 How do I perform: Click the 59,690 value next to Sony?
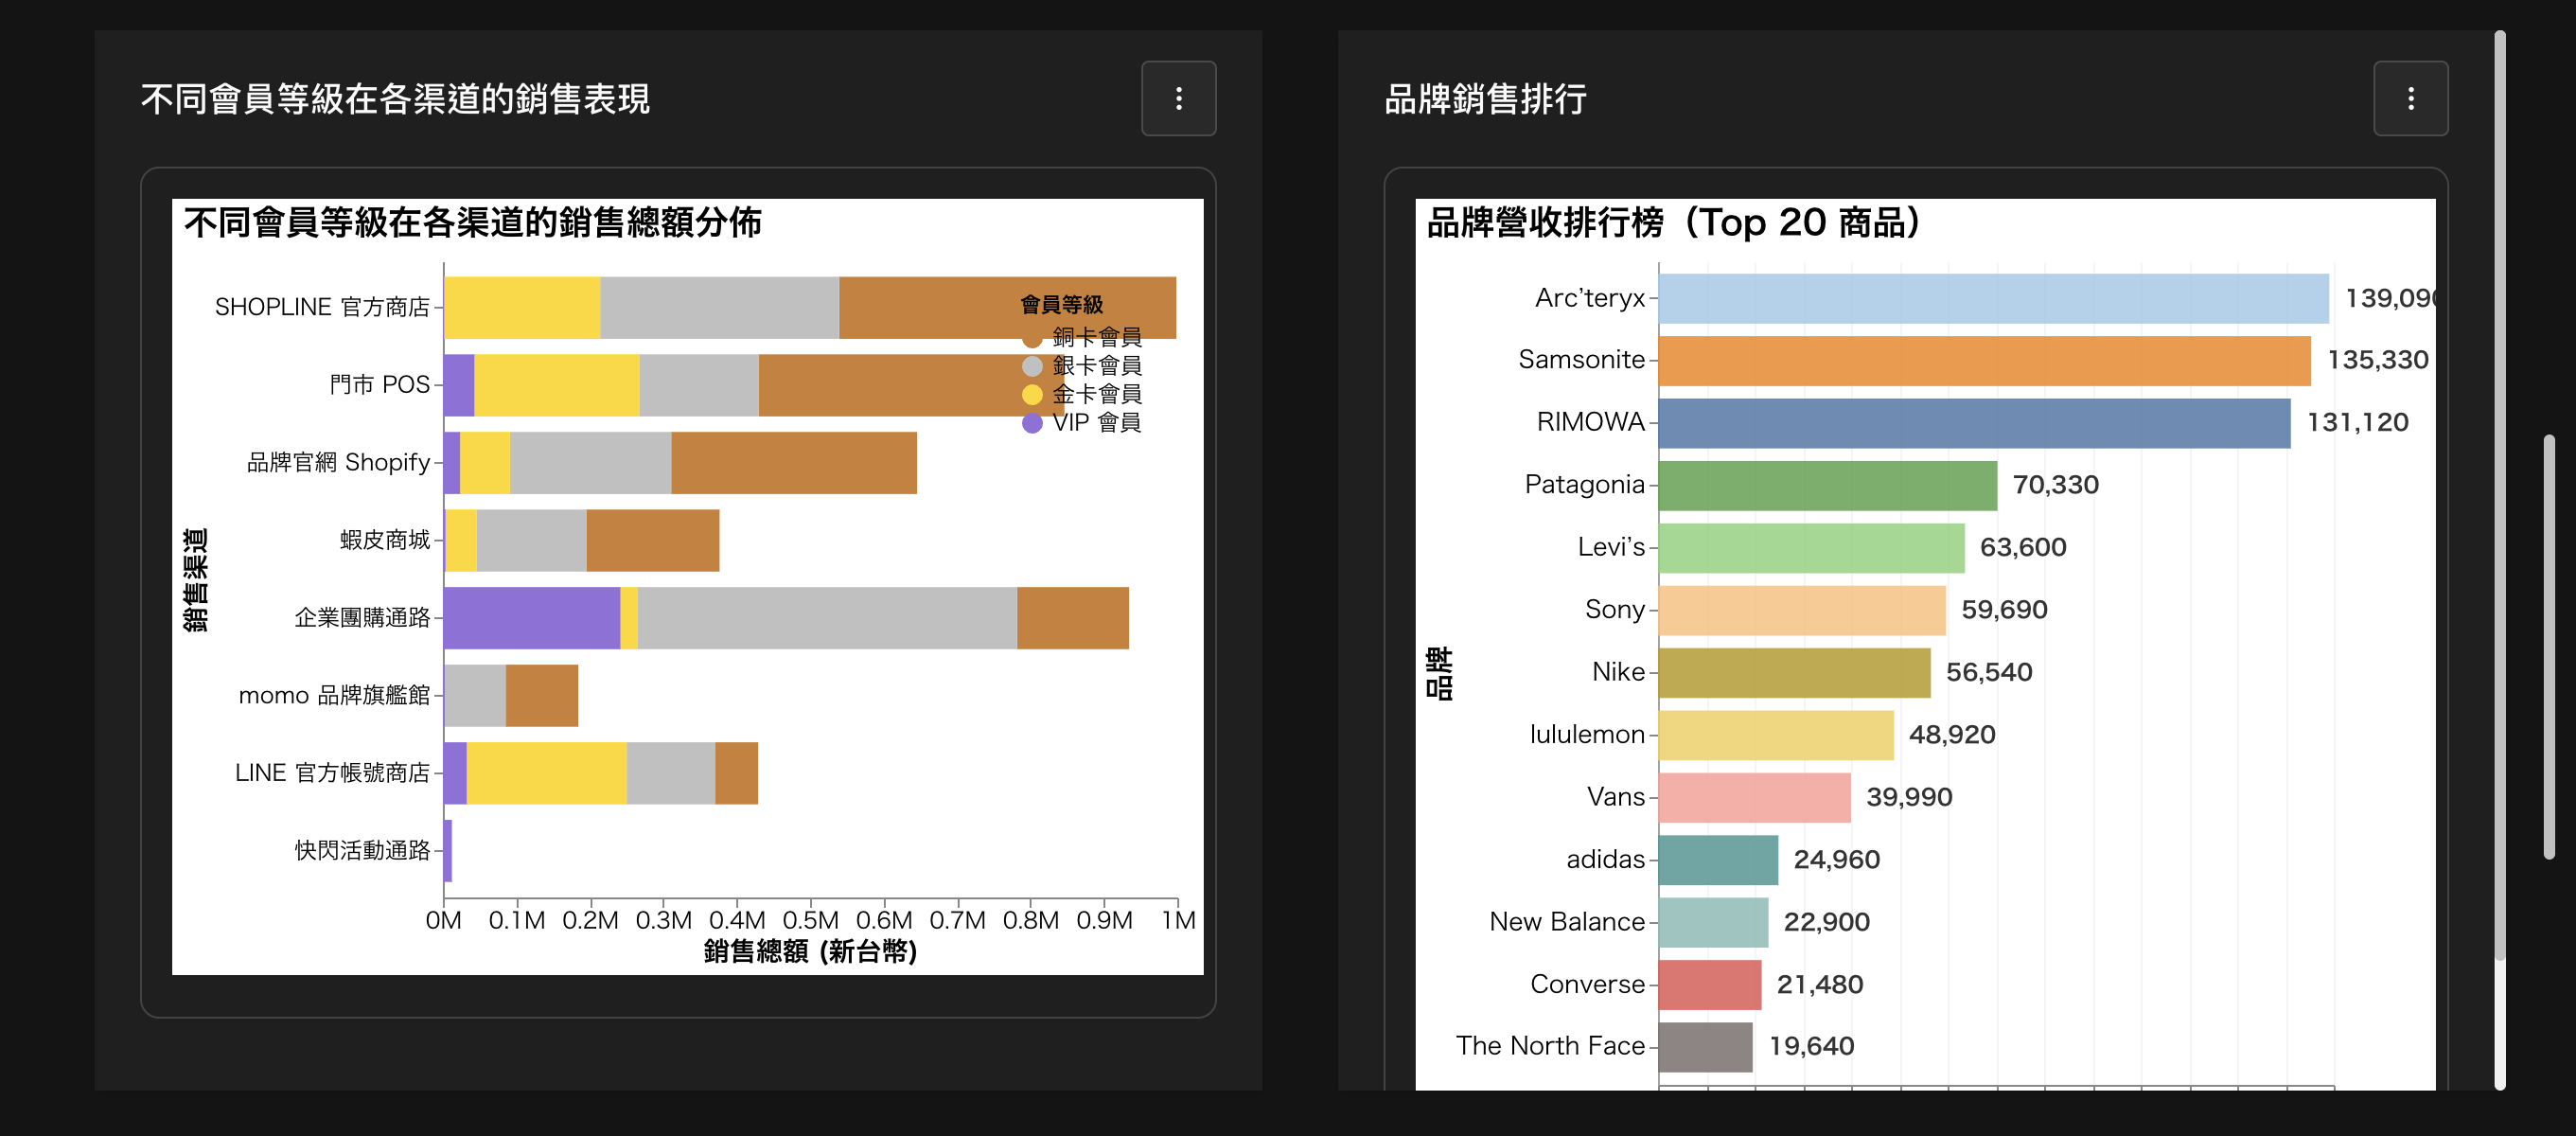coord(2004,610)
